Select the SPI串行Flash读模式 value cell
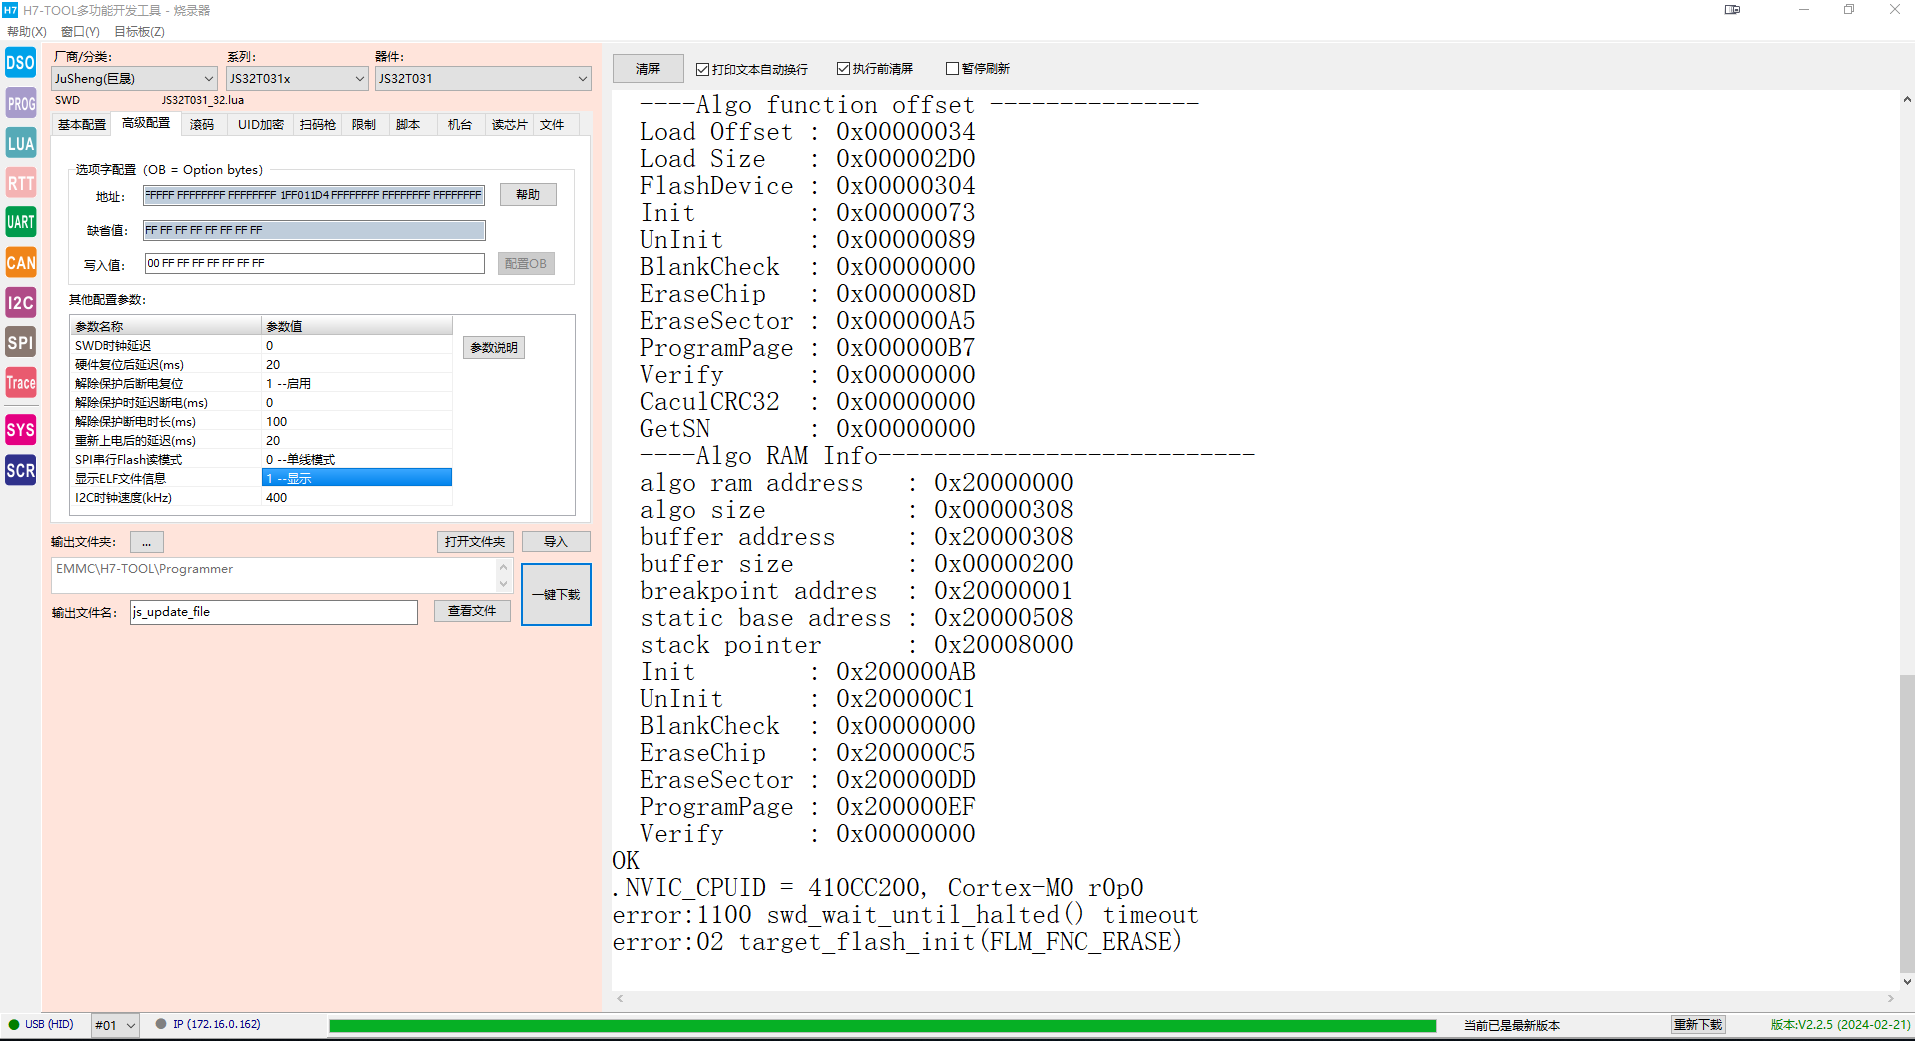Image resolution: width=1915 pixels, height=1041 pixels. point(357,459)
